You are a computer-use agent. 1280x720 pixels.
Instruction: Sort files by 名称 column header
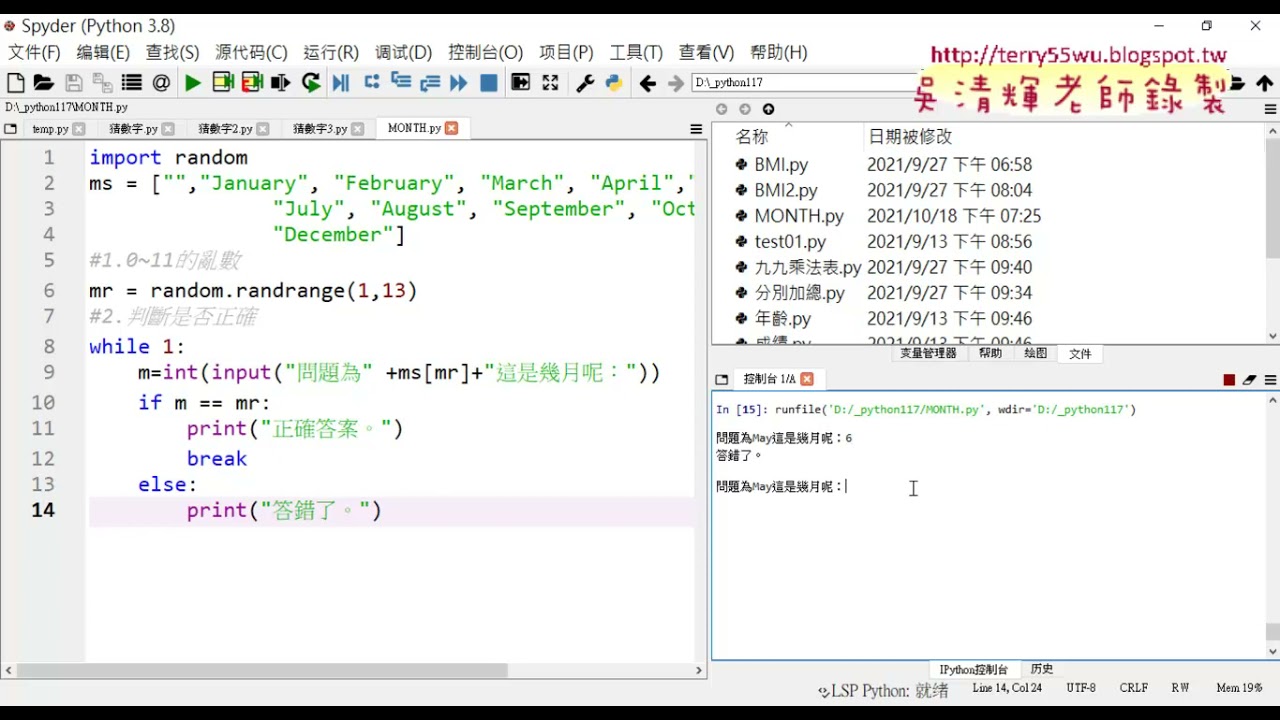click(752, 137)
